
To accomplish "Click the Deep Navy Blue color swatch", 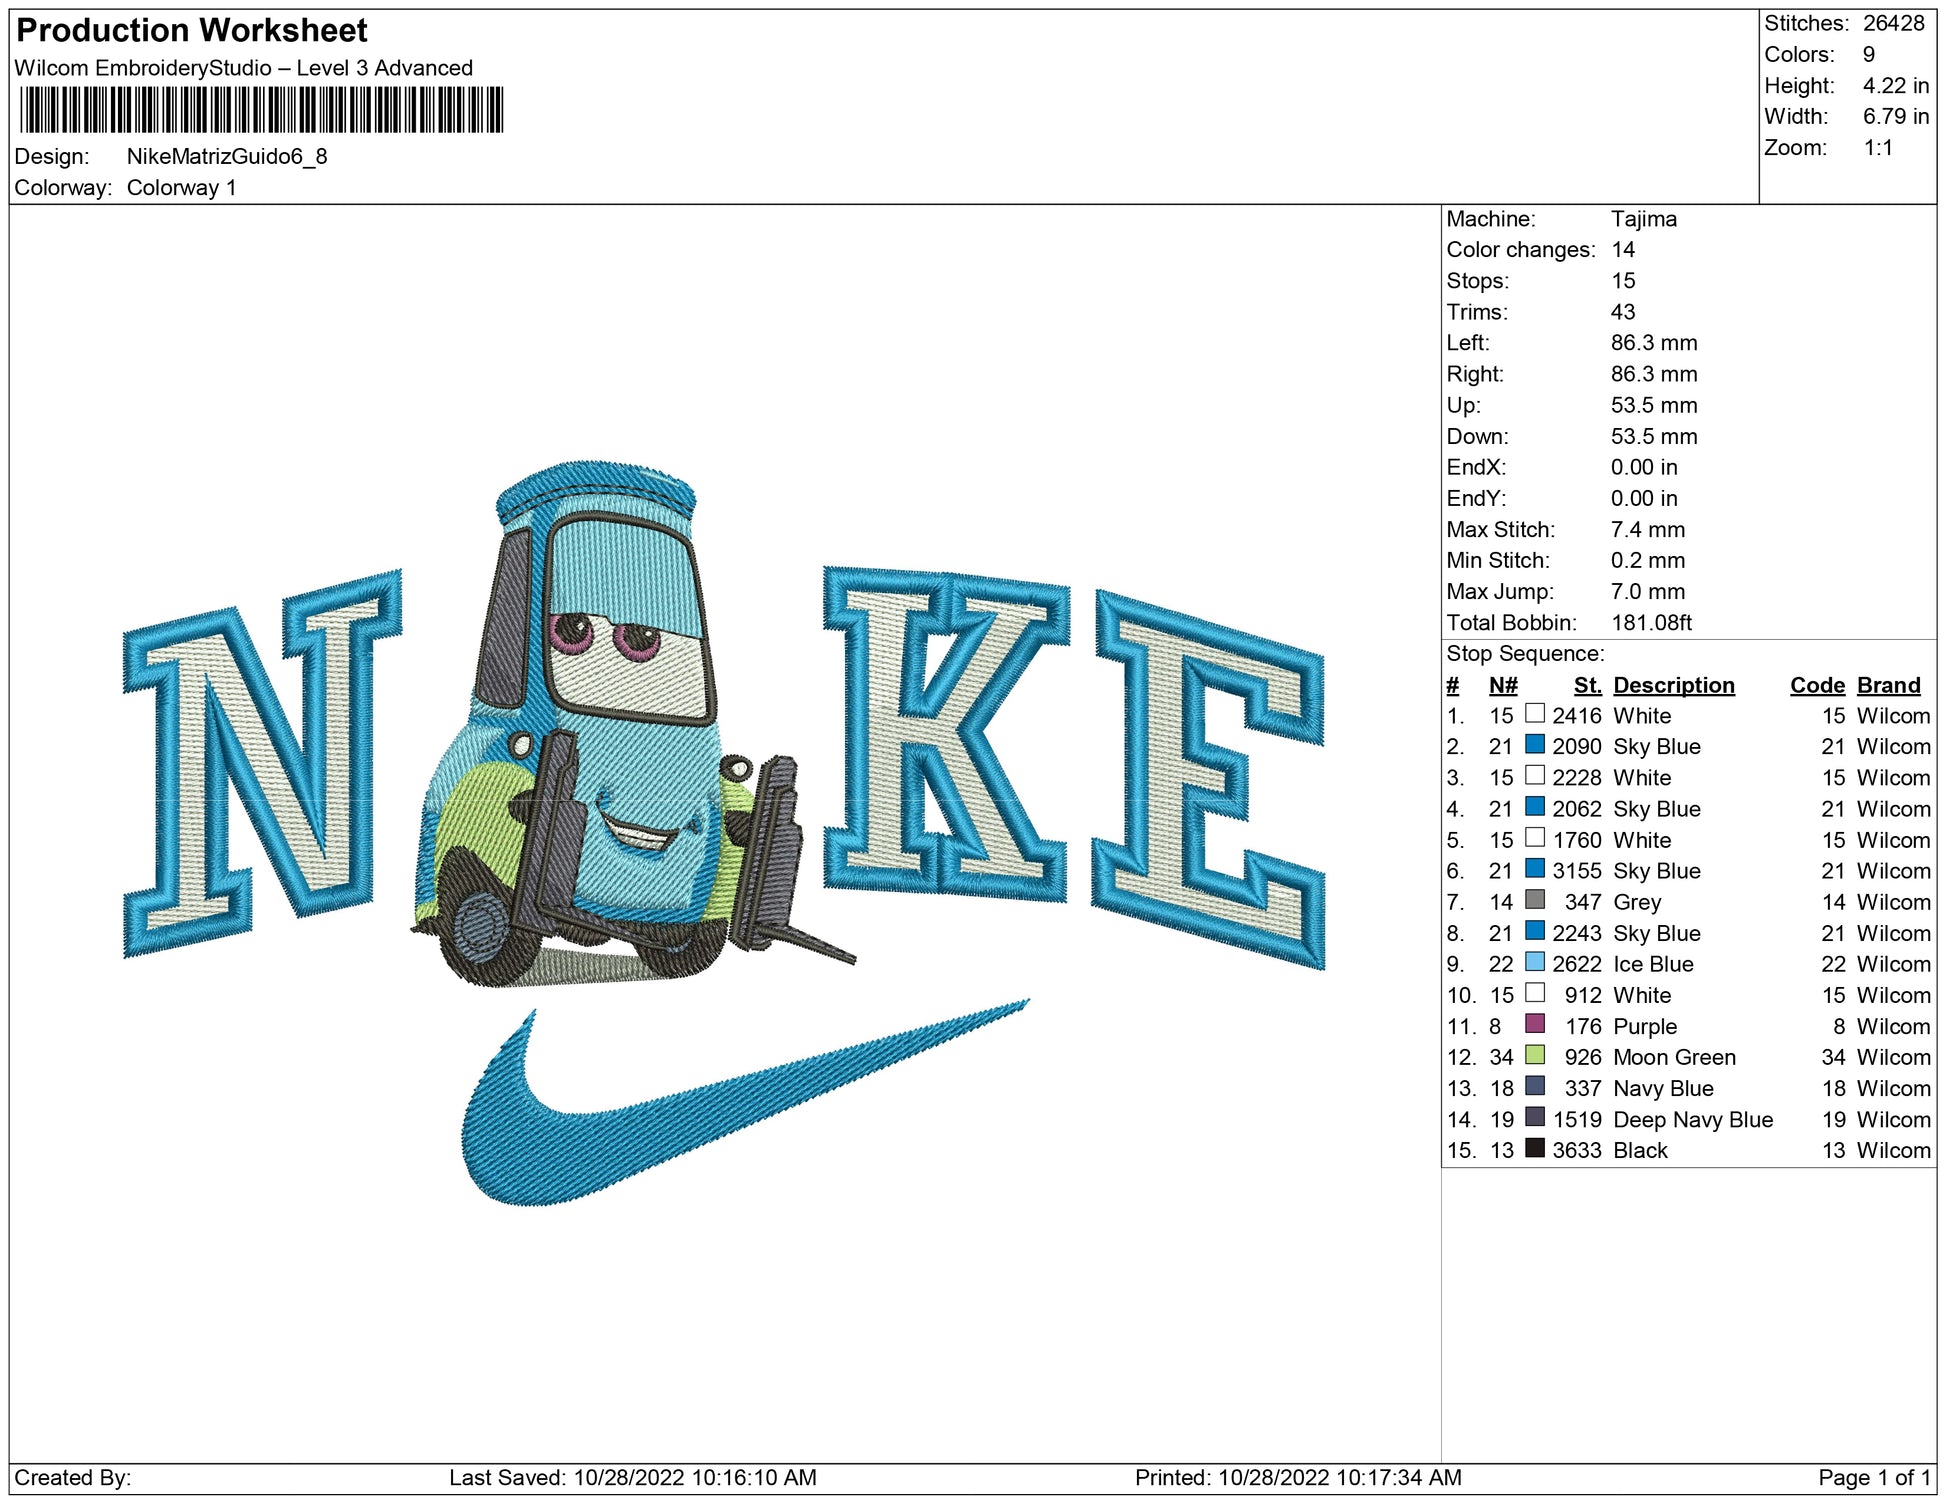I will pos(1534,1117).
